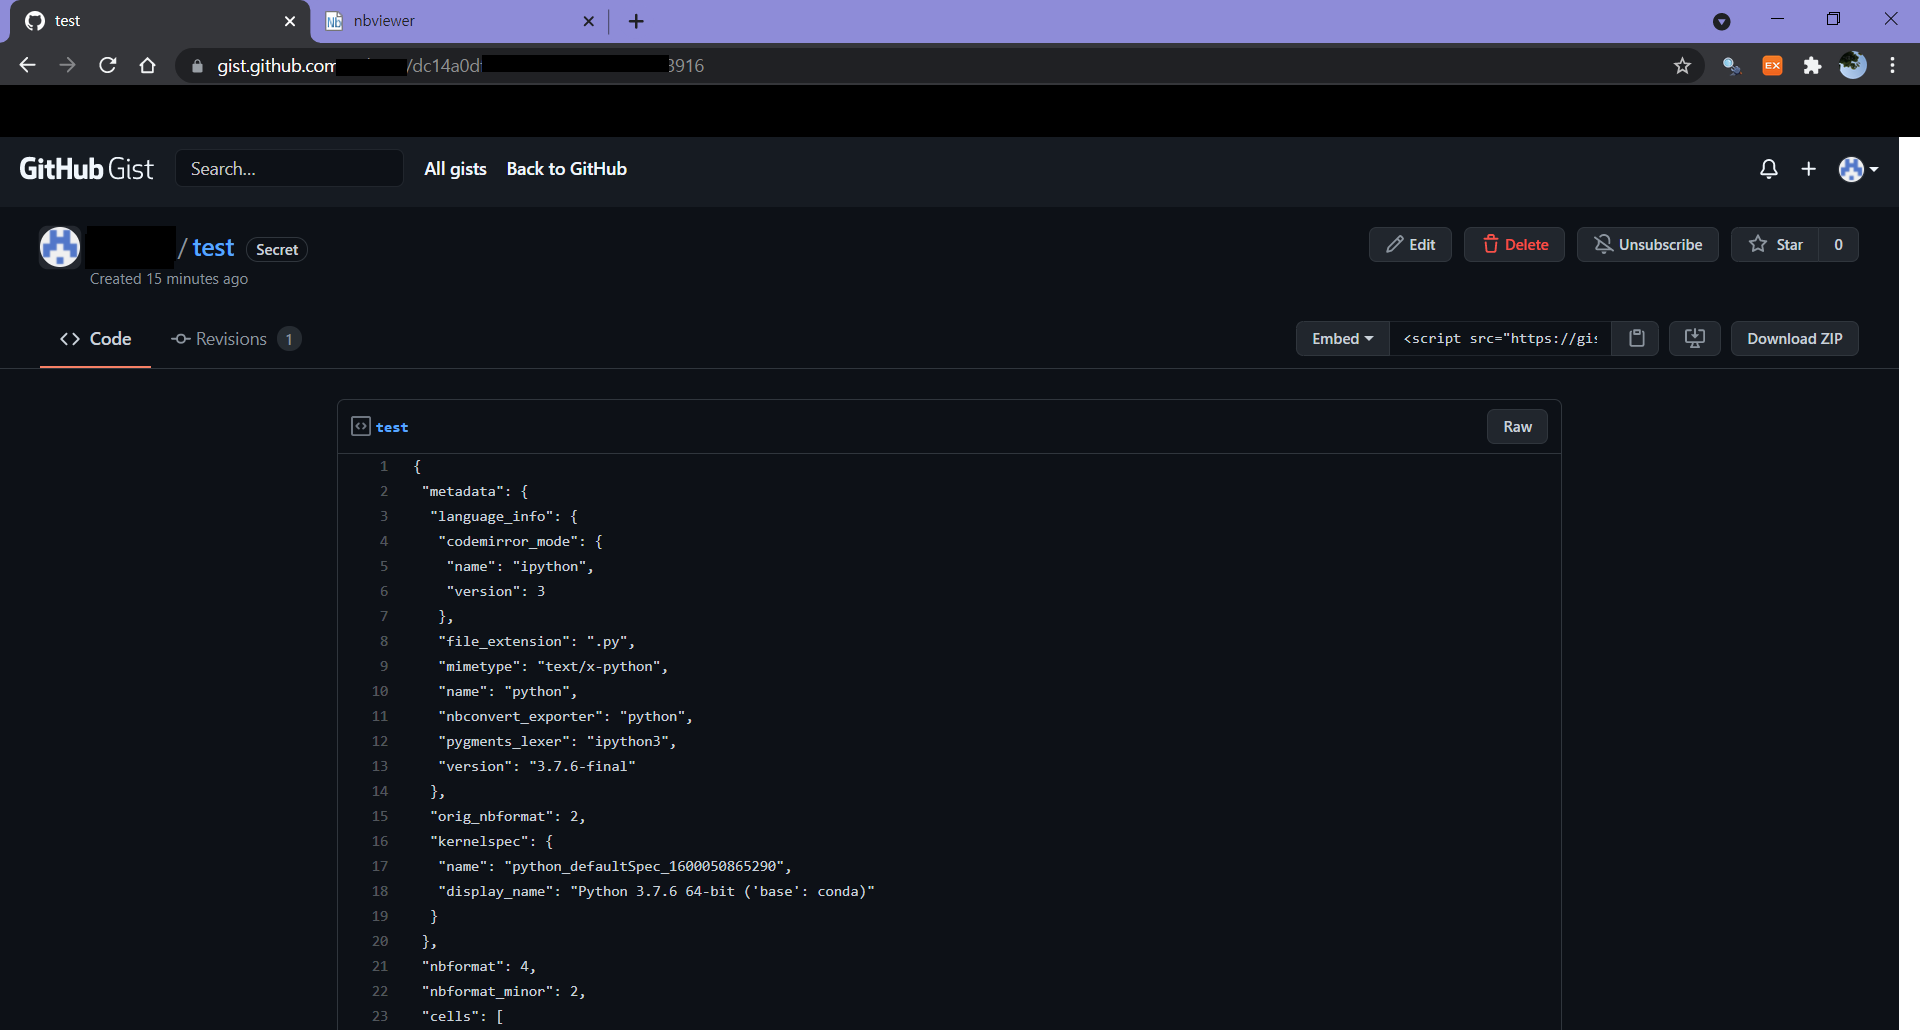Screen dimensions: 1920x1030
Task: Open the tab search dropdown in title bar
Action: 1721,21
